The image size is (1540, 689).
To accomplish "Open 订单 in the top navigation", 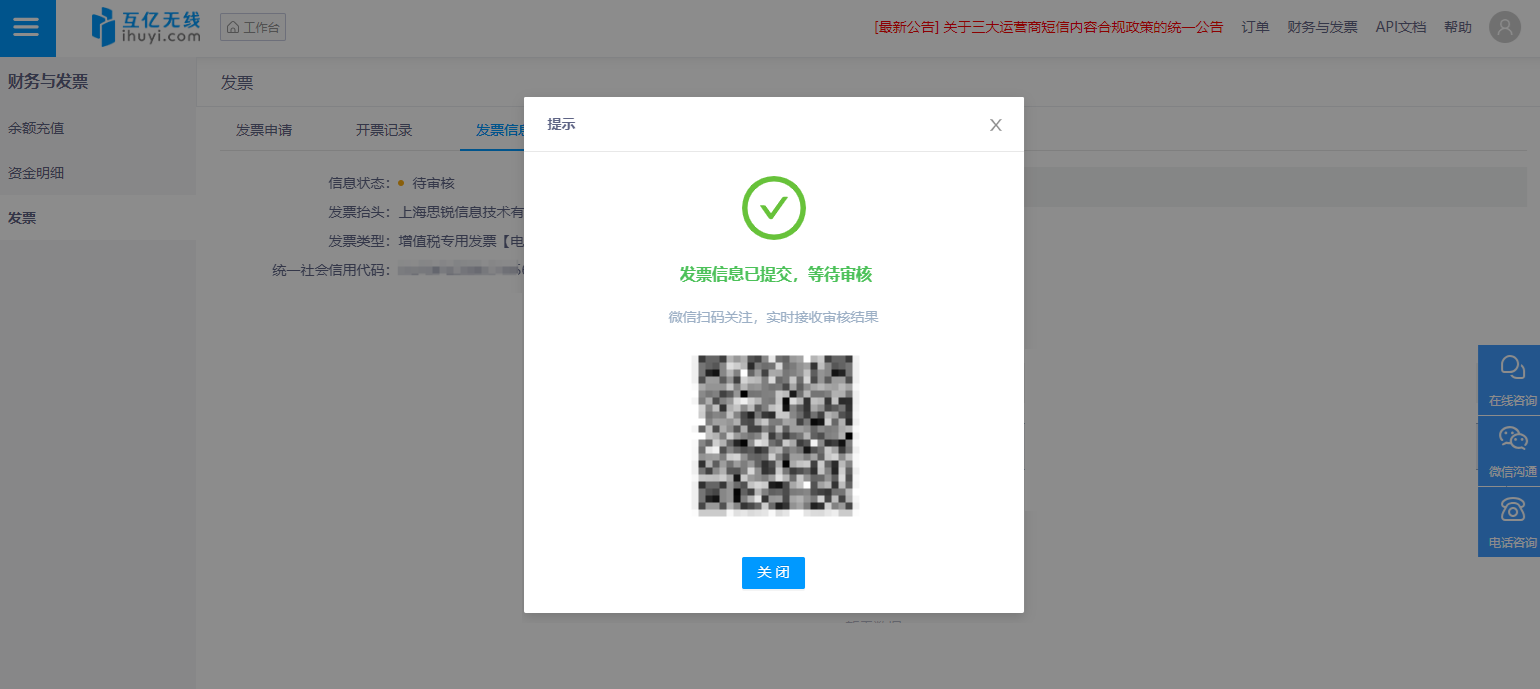I will [x=1255, y=27].
